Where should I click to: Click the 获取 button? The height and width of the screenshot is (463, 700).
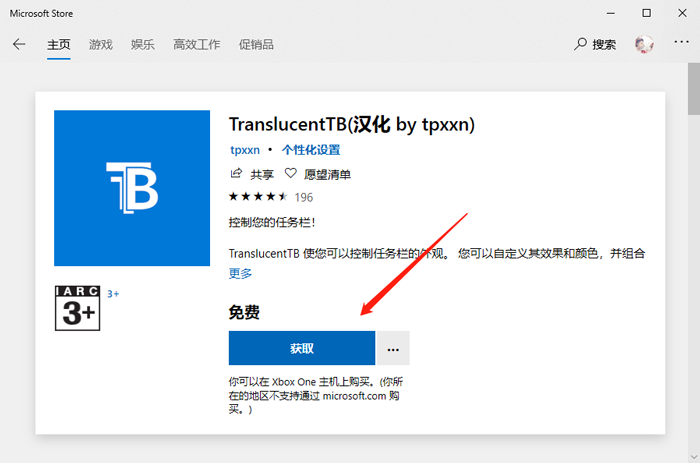(302, 348)
